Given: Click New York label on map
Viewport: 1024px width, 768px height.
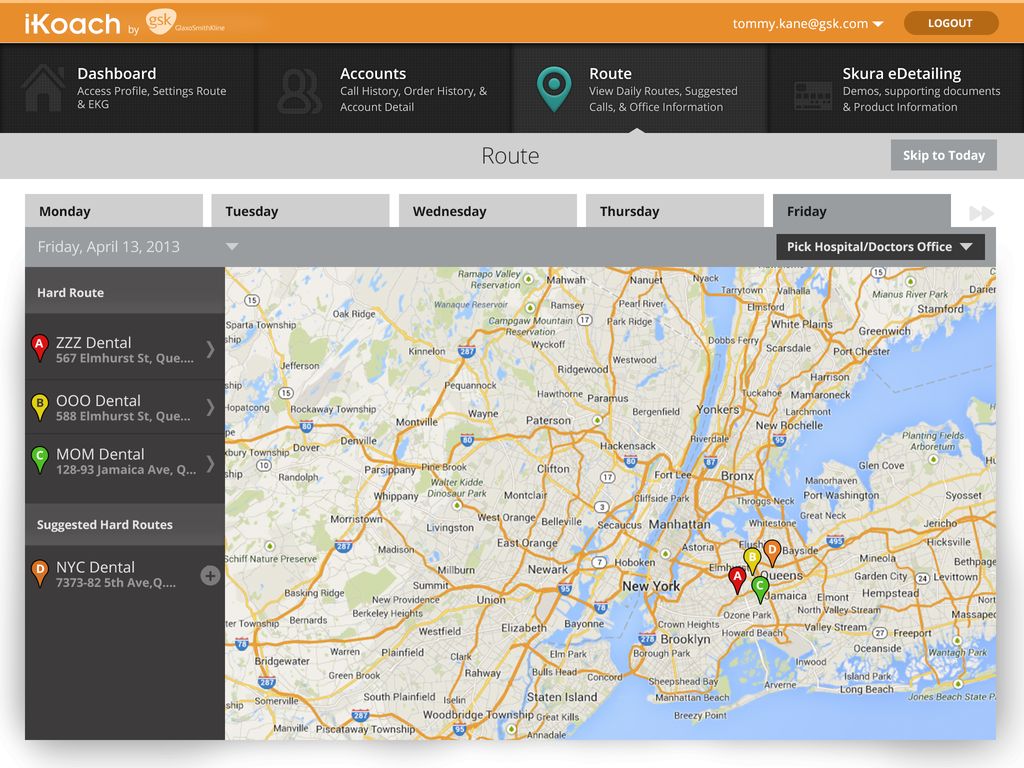Looking at the screenshot, I should (650, 586).
